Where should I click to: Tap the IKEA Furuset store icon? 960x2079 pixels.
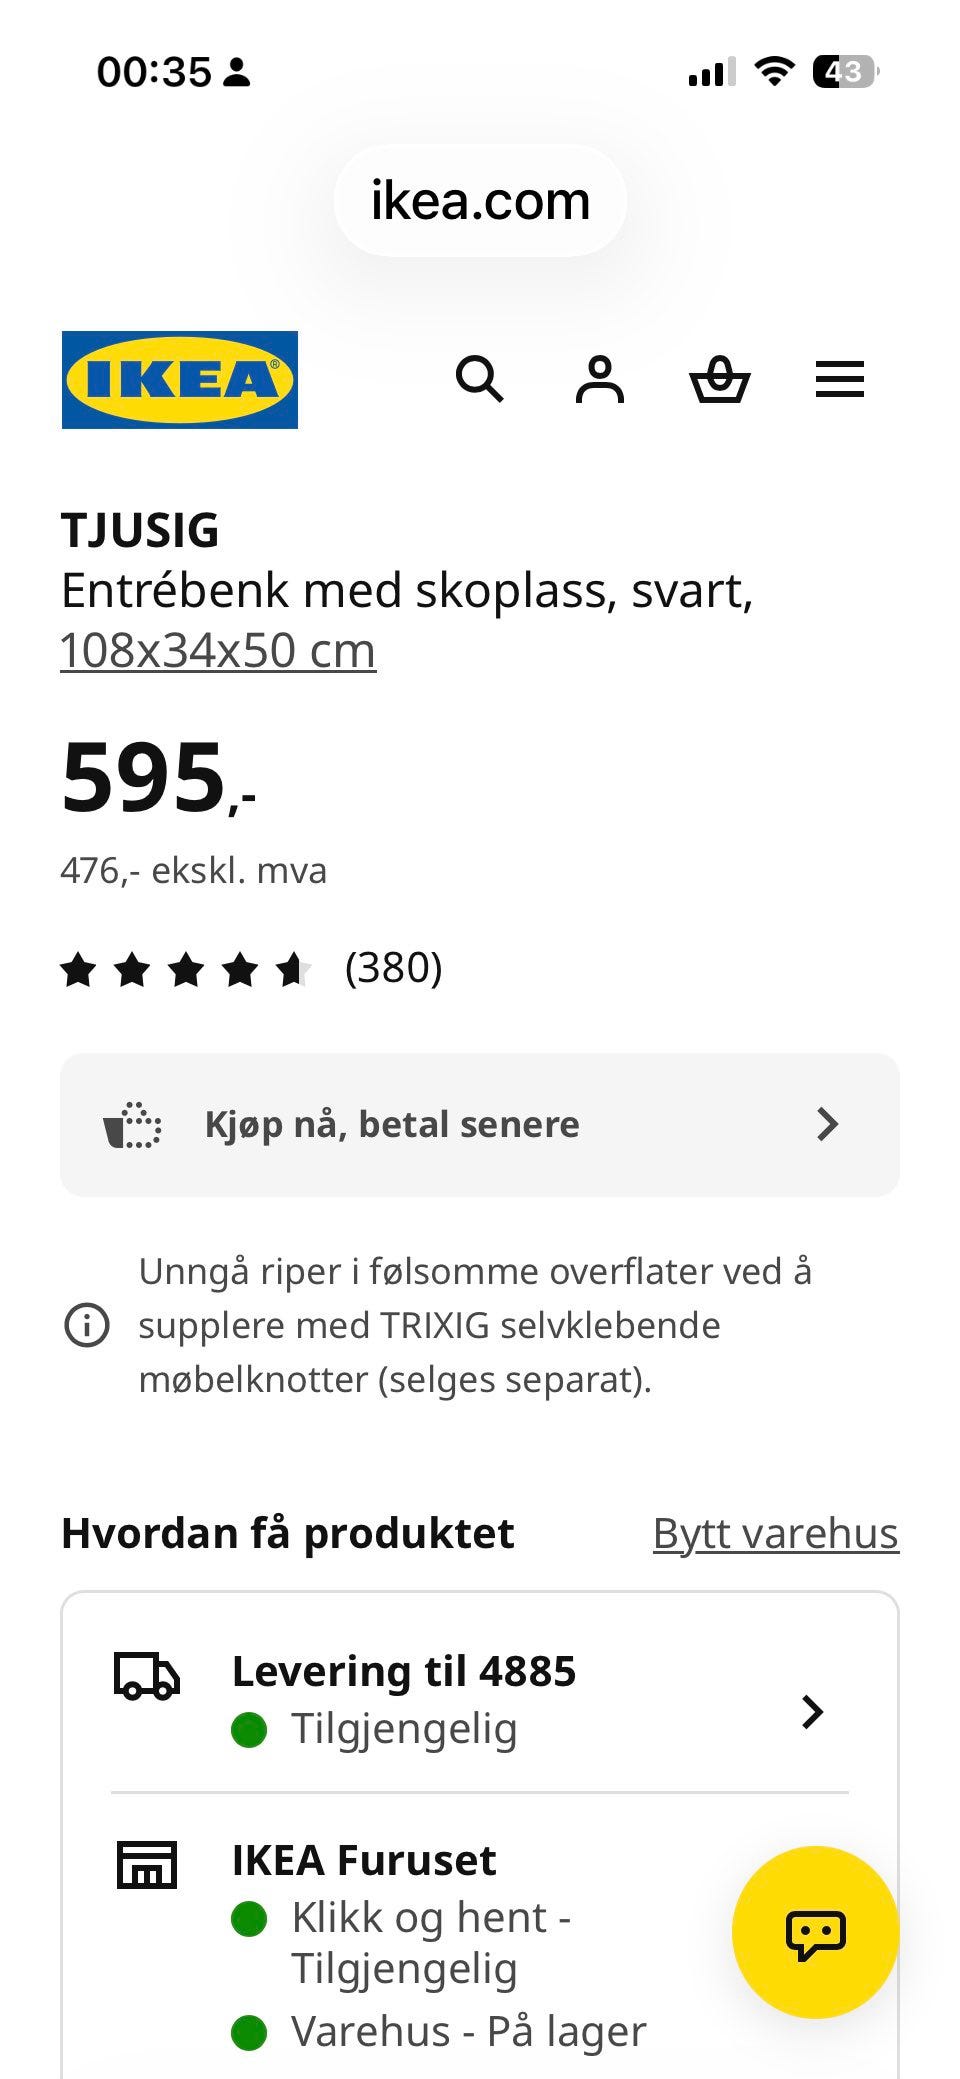(x=146, y=1864)
